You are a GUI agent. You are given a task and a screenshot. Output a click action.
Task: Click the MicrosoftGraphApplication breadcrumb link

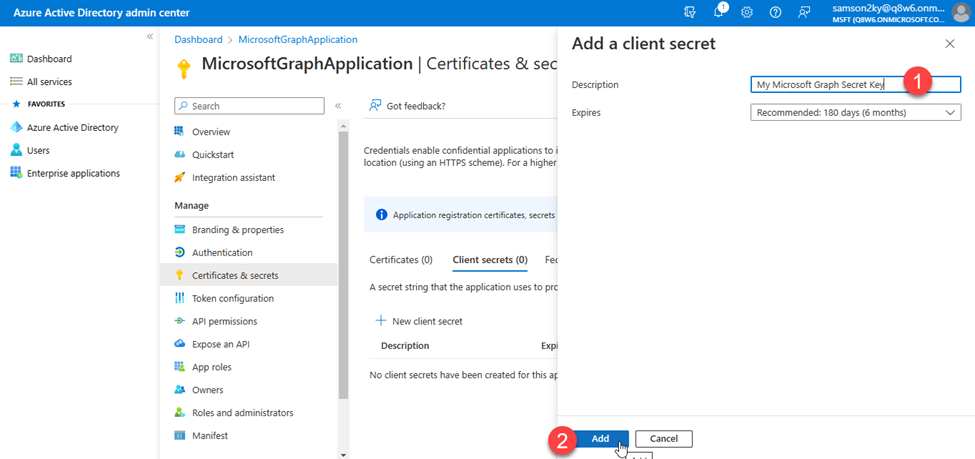point(298,39)
